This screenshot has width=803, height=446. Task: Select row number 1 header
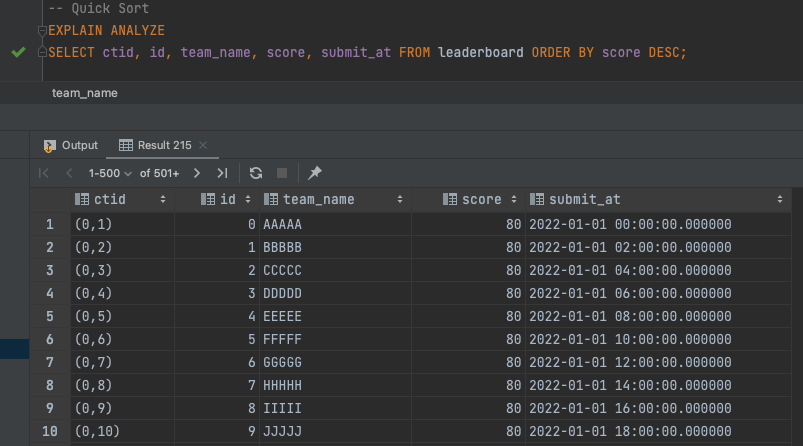click(50, 224)
